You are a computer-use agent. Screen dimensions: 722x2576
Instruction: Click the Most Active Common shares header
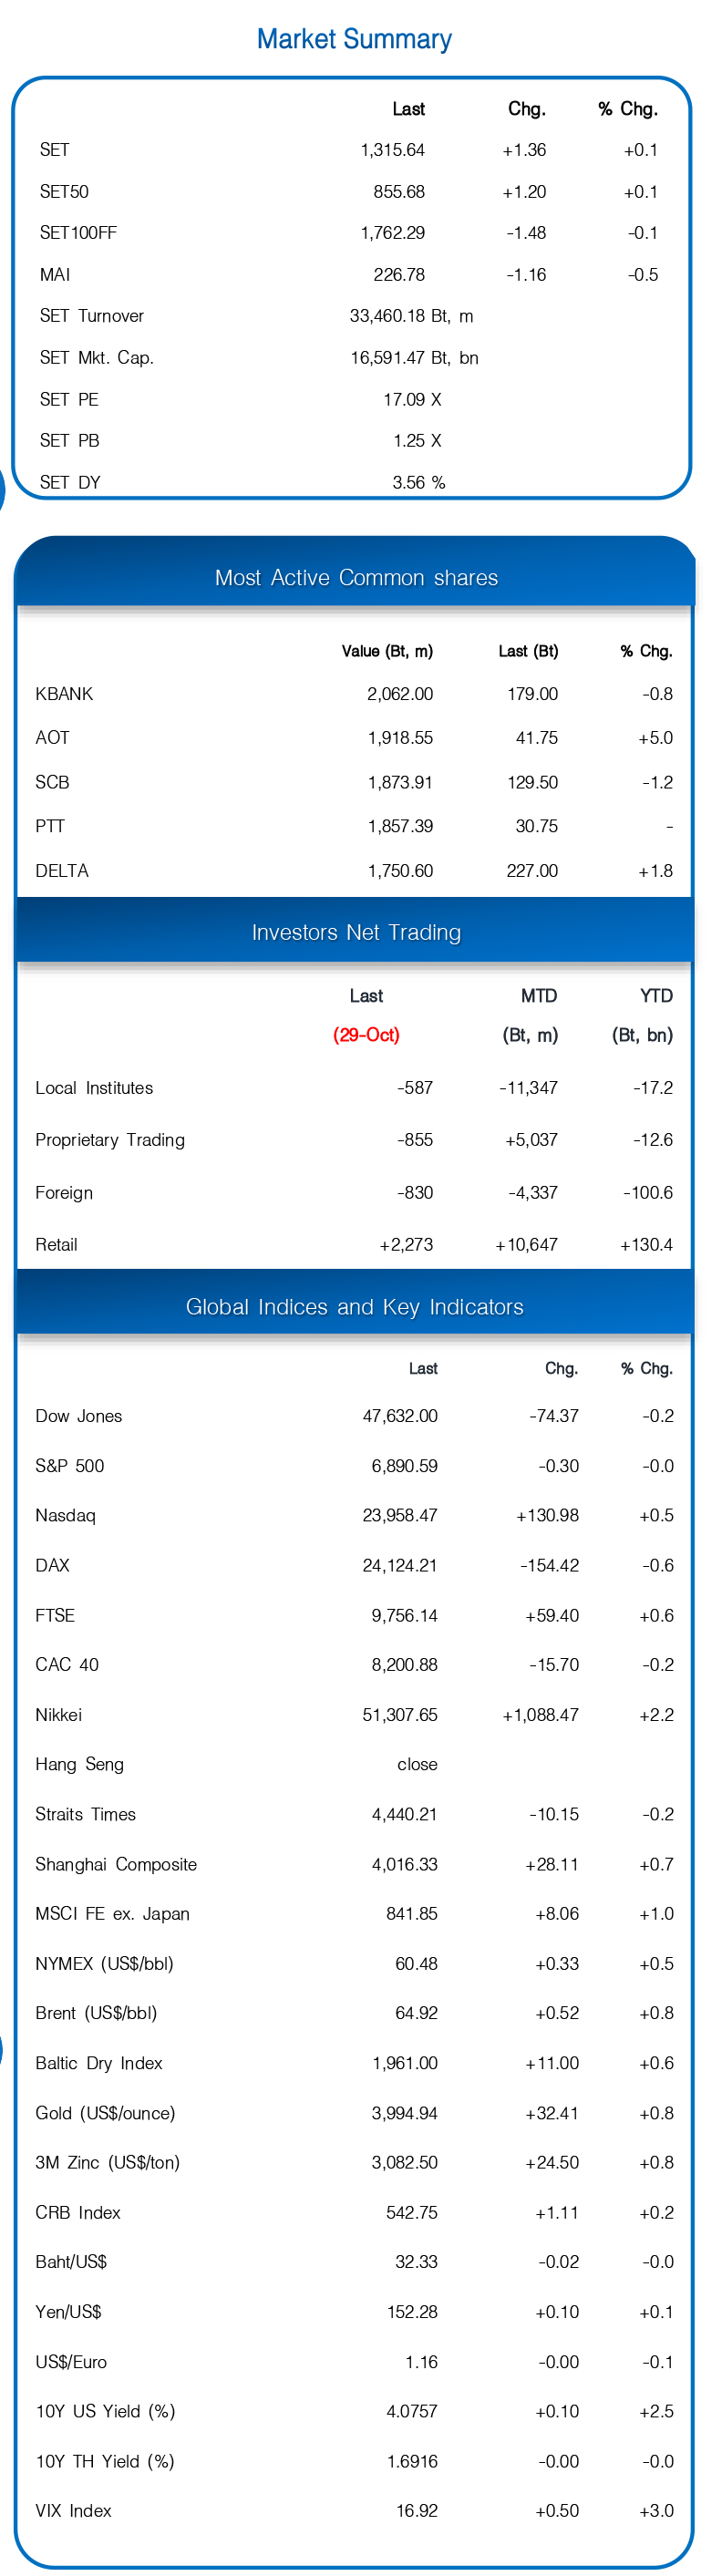356,578
